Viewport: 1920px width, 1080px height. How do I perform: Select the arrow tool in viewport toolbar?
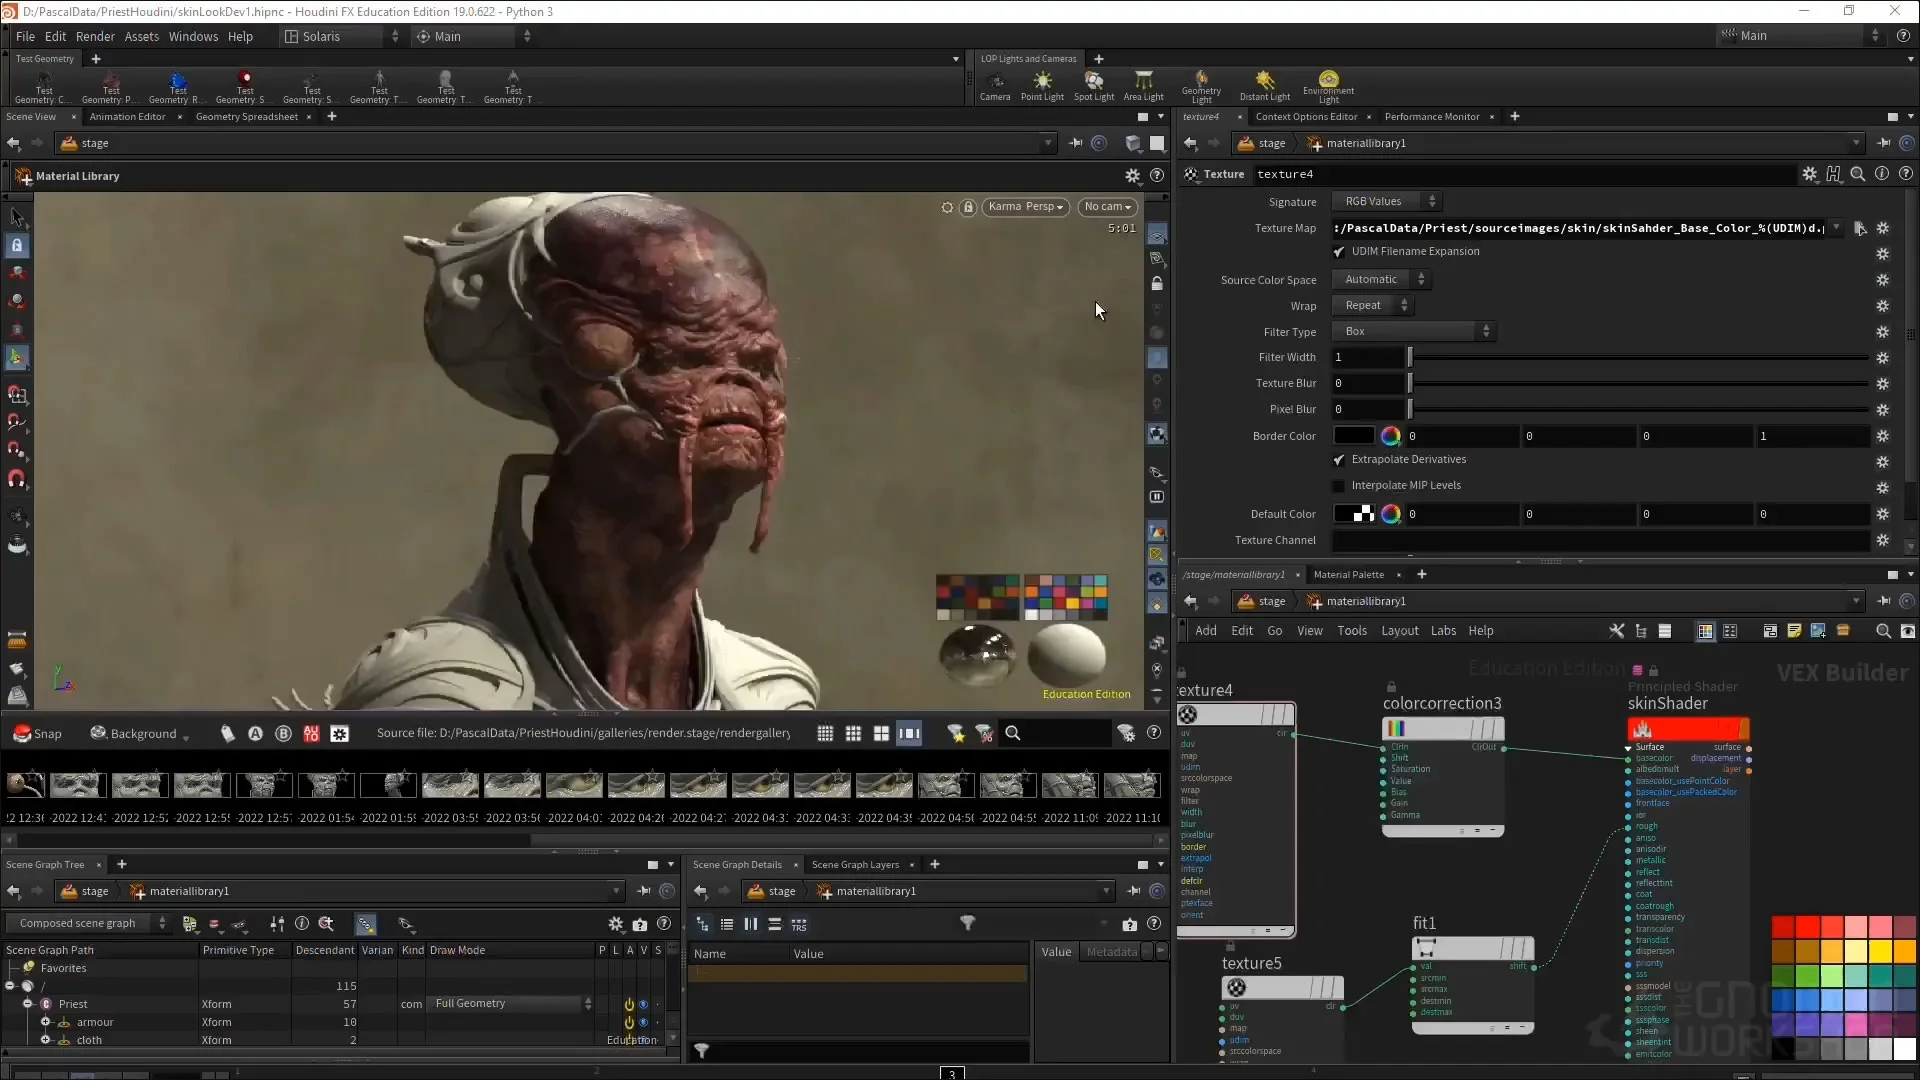coord(16,217)
